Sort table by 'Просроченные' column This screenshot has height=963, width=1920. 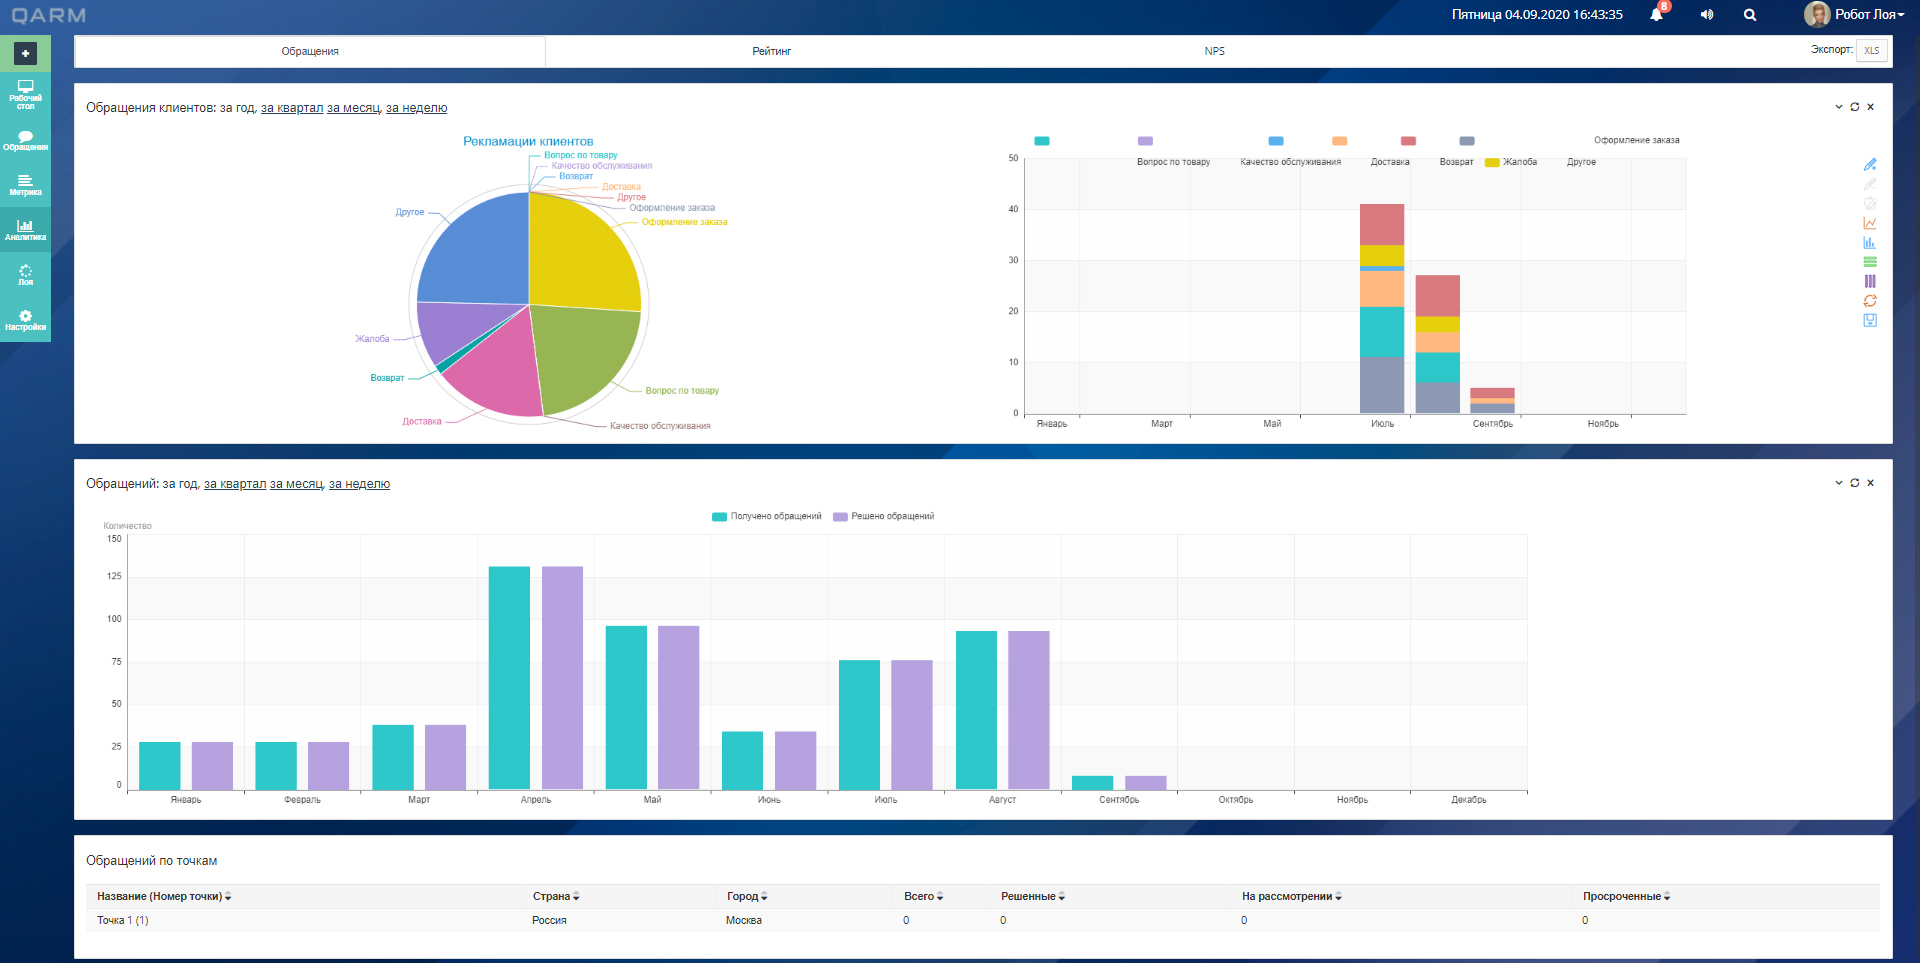tap(1626, 897)
